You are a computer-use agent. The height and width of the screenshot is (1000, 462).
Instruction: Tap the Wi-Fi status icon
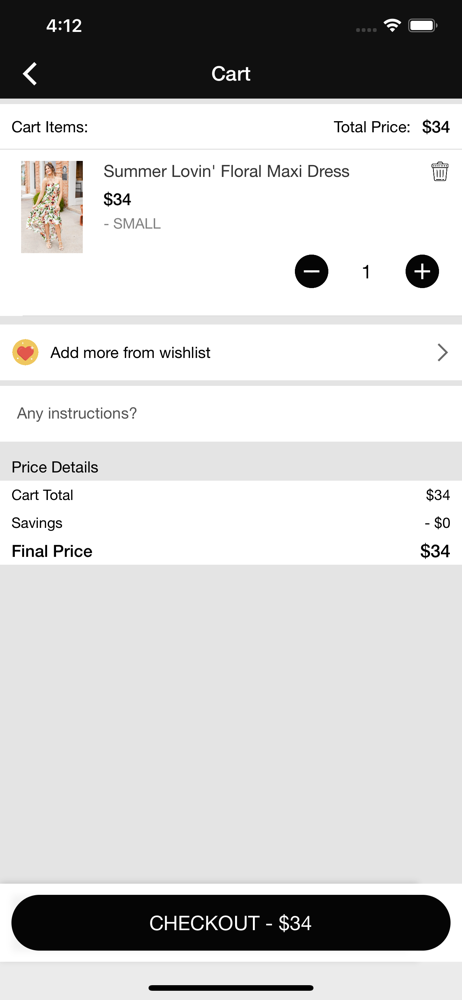click(392, 26)
